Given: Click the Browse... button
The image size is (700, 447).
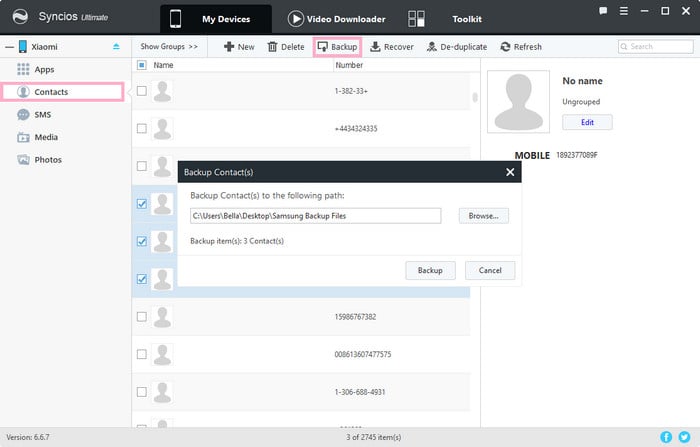Looking at the screenshot, I should (x=483, y=216).
